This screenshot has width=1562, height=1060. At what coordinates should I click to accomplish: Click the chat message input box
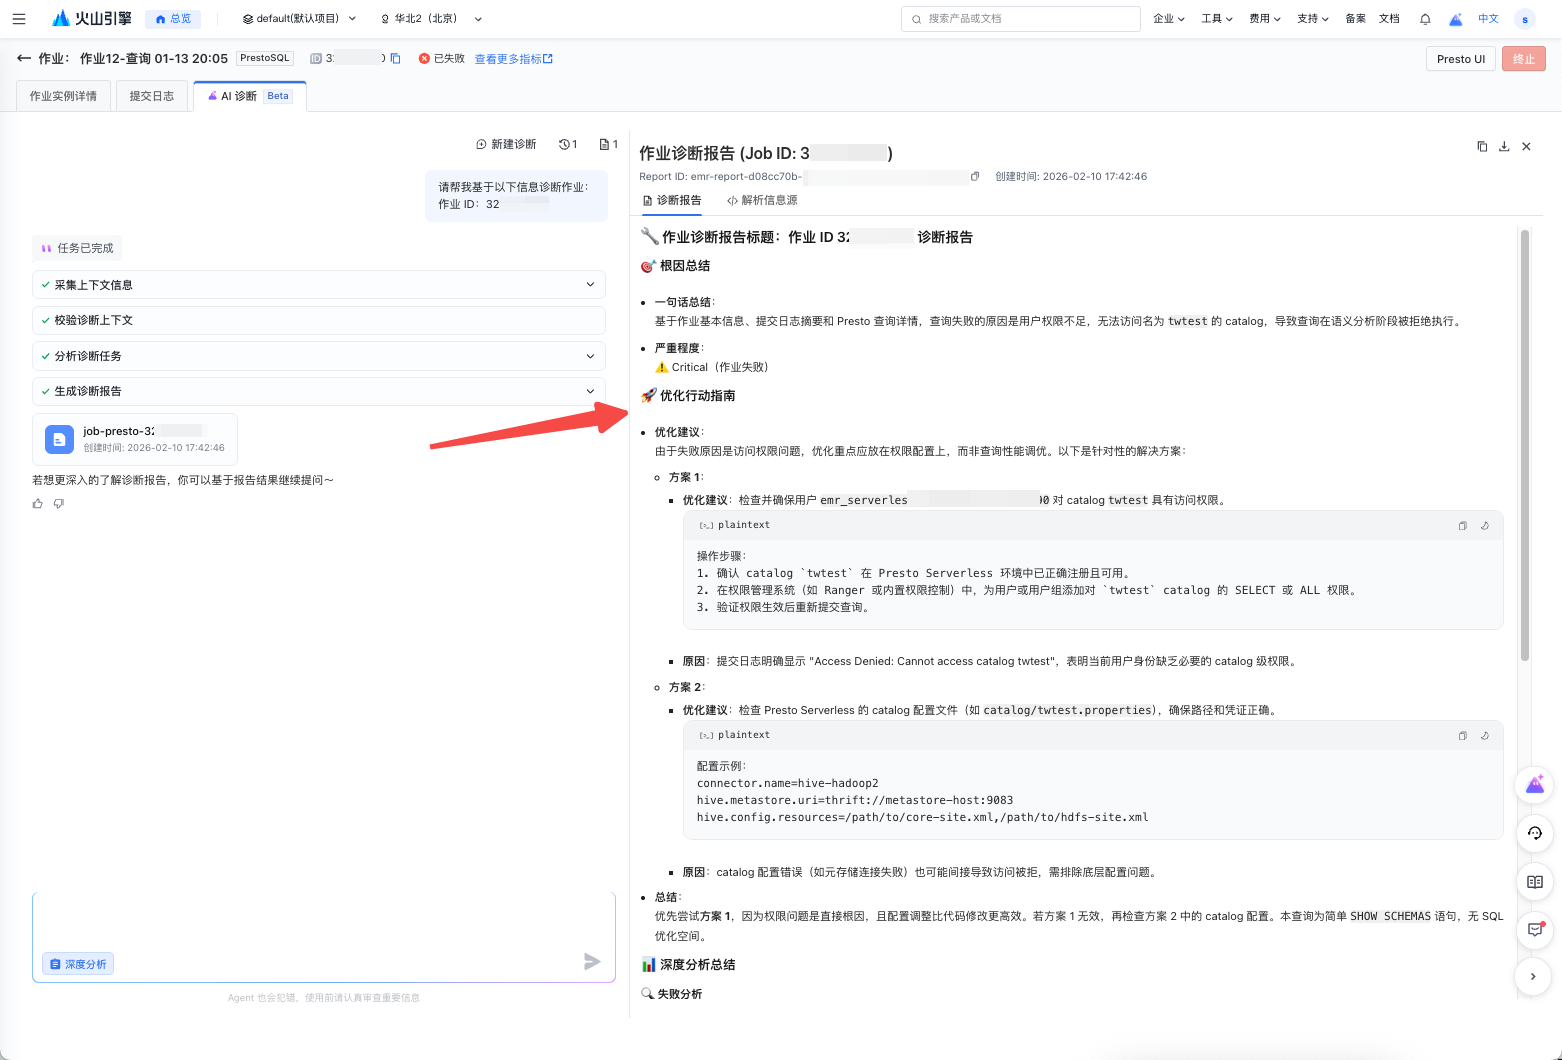point(323,920)
